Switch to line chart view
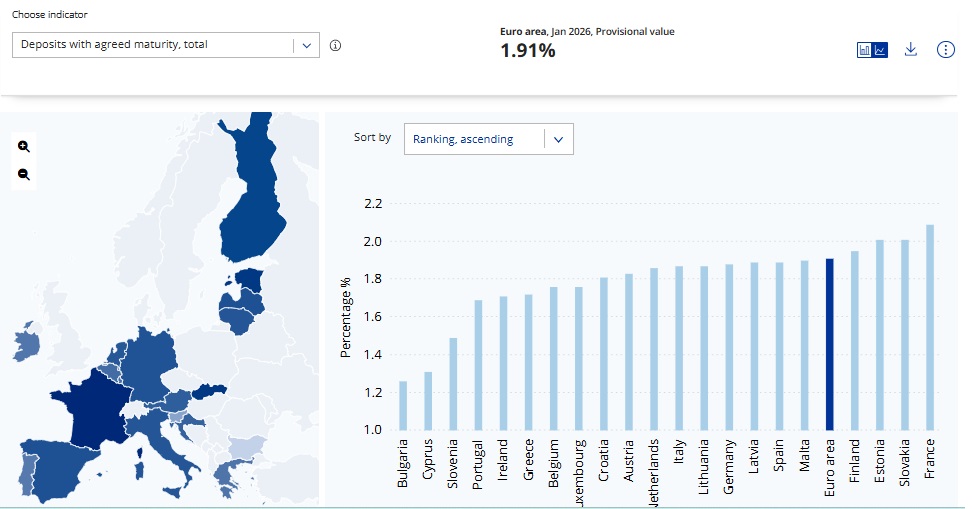 (x=880, y=50)
